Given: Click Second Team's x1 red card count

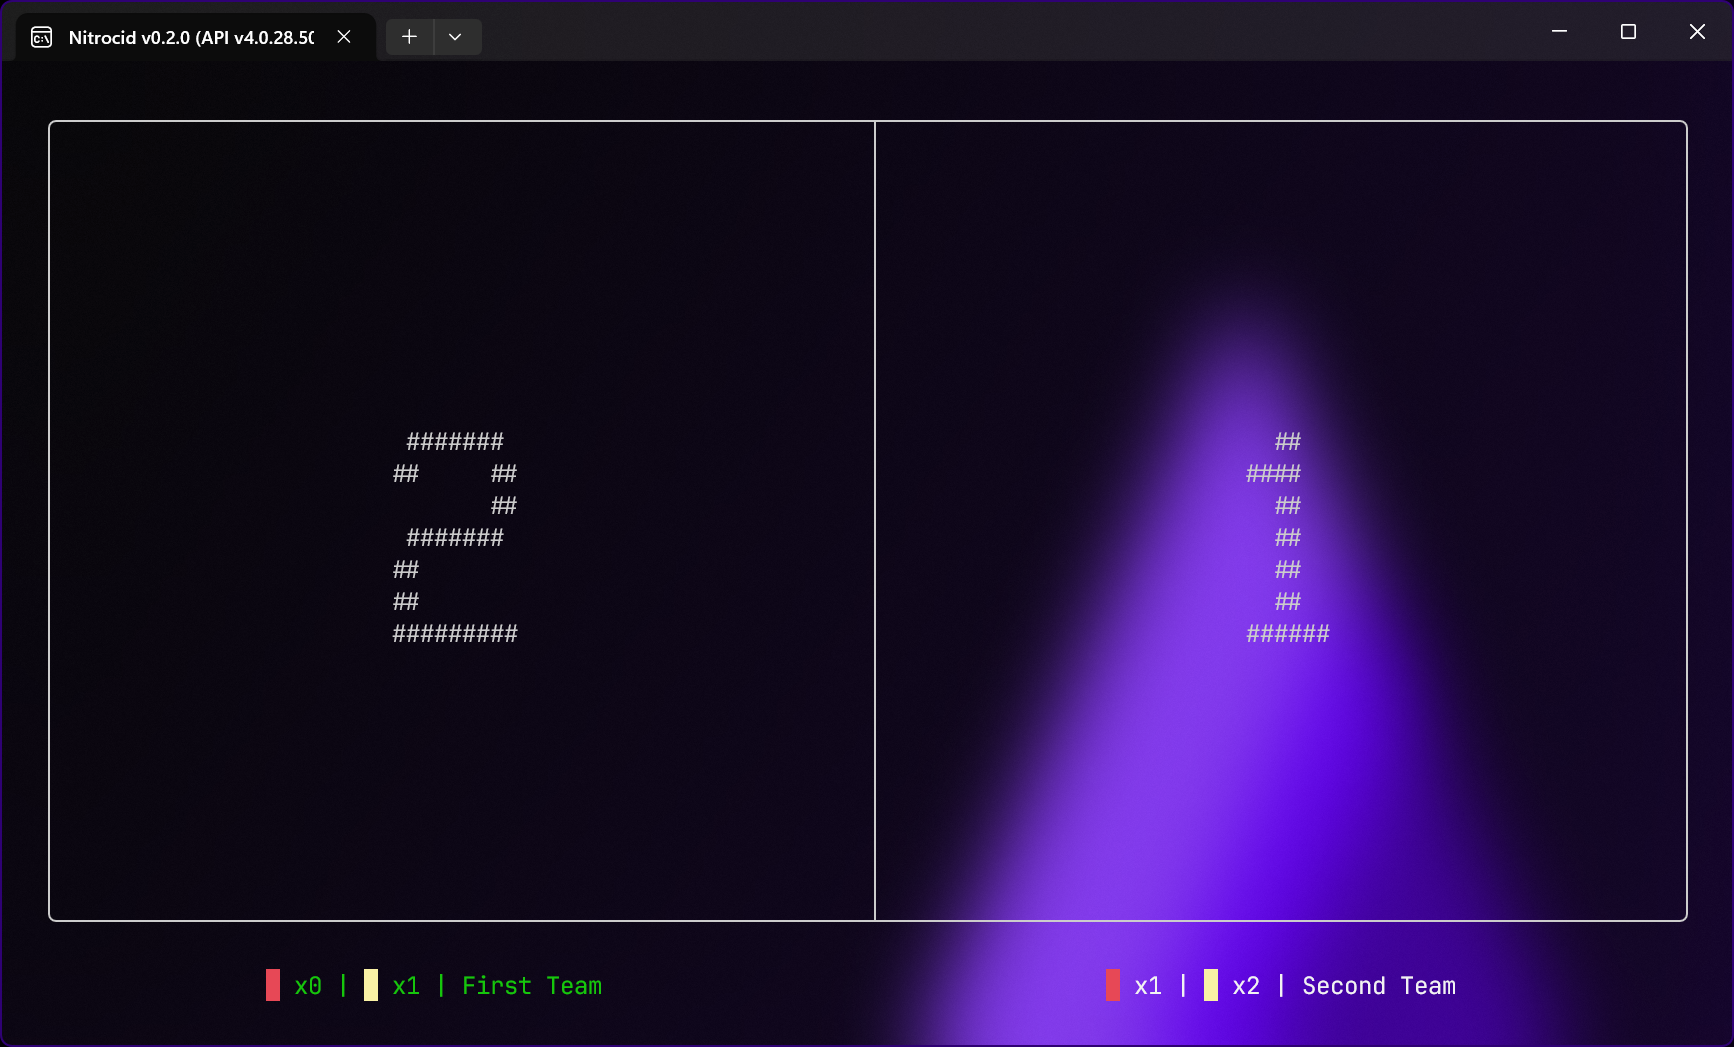Looking at the screenshot, I should tap(1148, 986).
